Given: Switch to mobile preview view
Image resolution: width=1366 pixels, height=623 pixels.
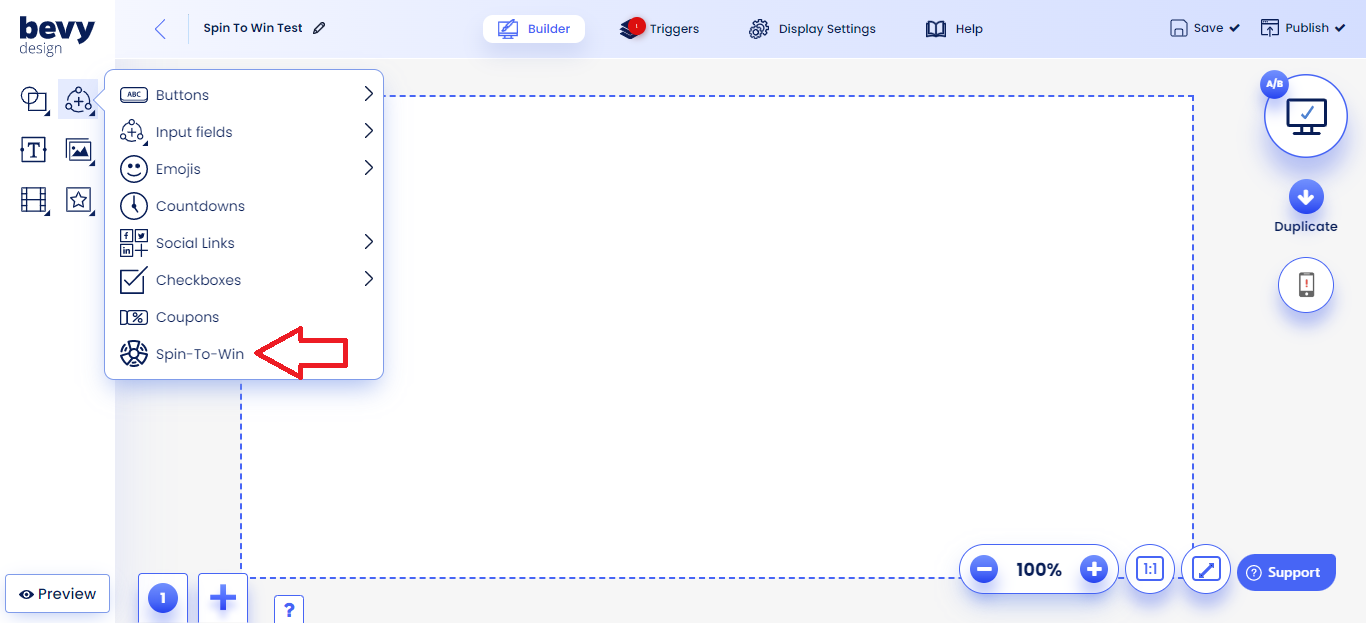Looking at the screenshot, I should click(1306, 285).
